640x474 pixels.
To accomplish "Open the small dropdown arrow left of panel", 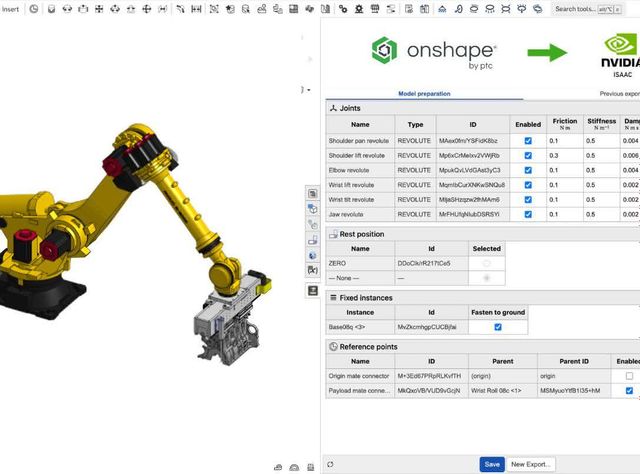I will click(x=309, y=90).
